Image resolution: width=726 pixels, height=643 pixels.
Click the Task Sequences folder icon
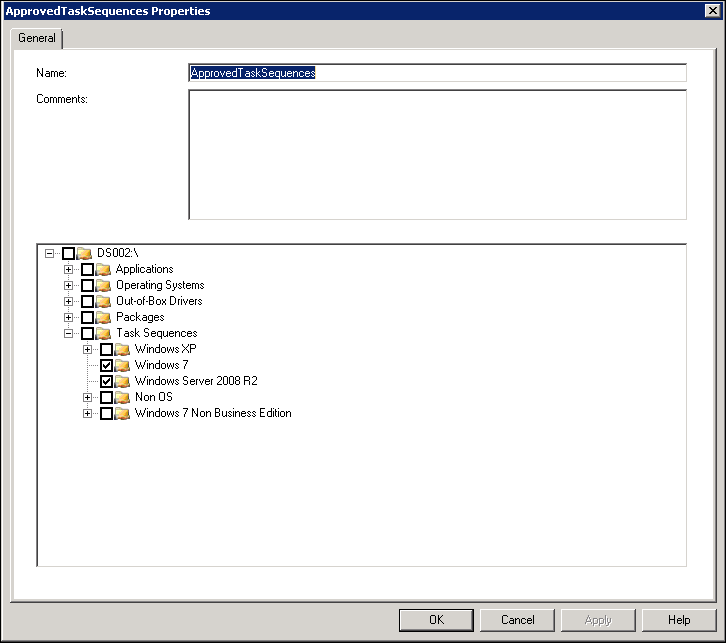(x=103, y=334)
